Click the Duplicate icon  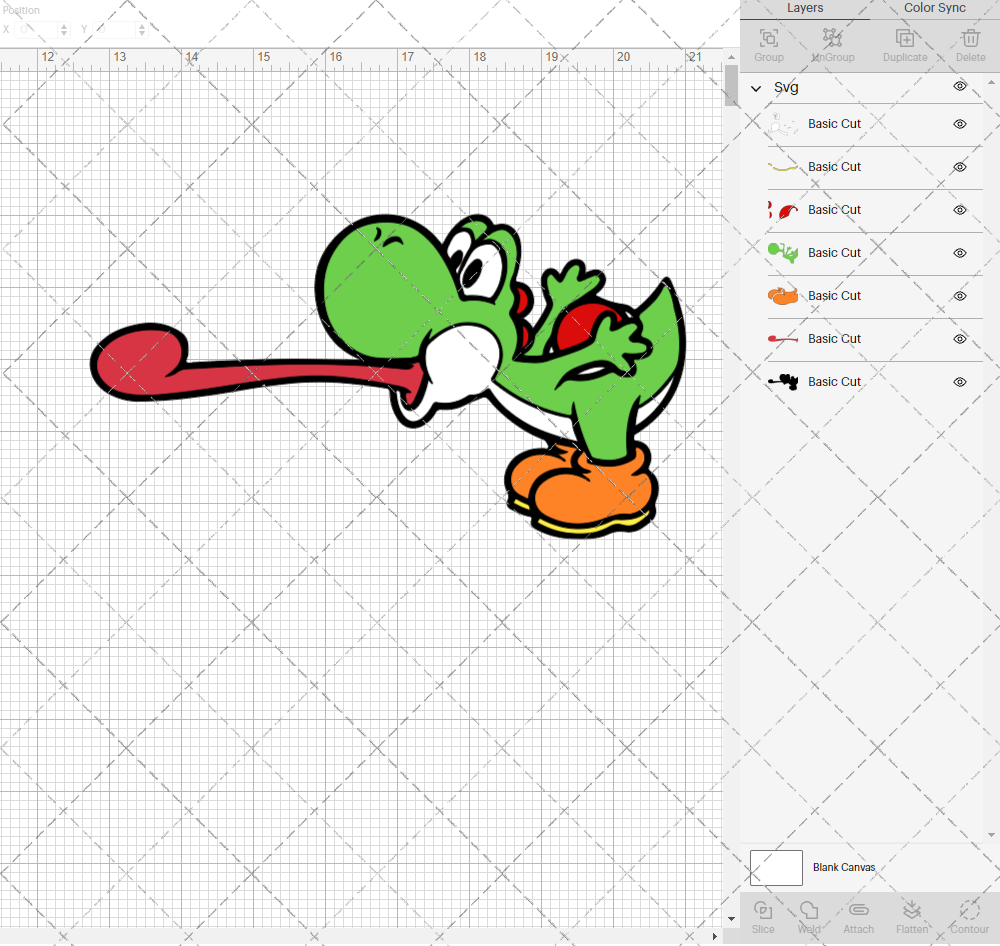click(904, 38)
